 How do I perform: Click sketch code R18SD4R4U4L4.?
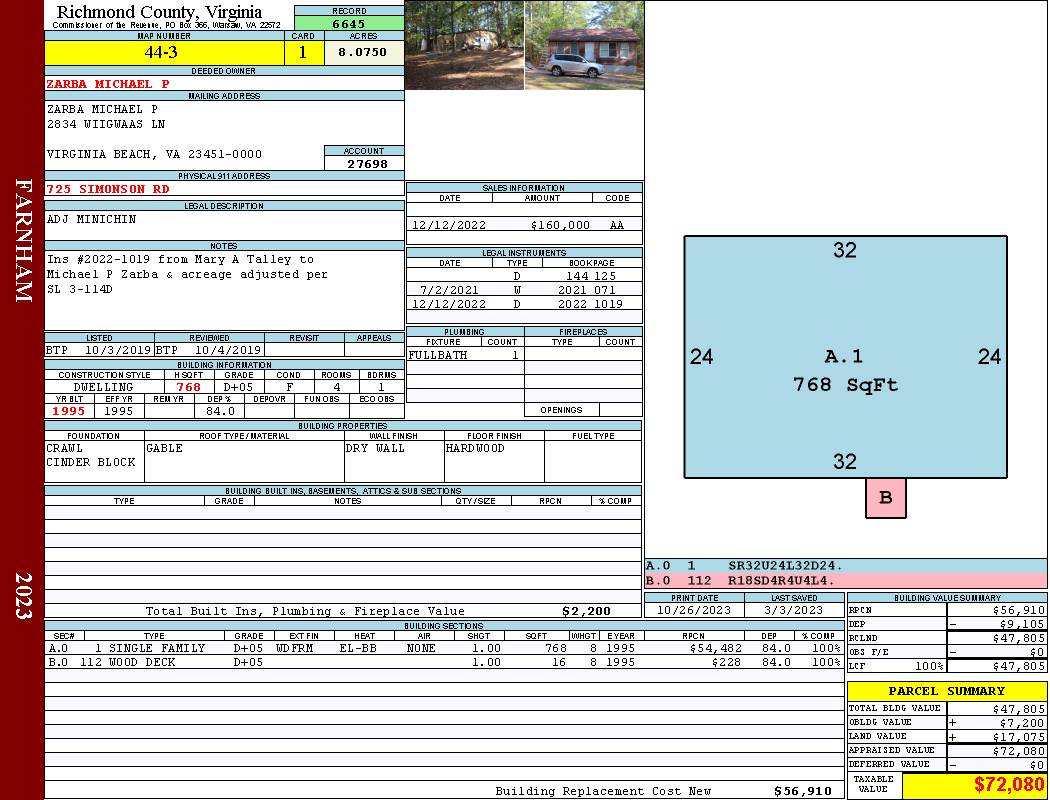(x=781, y=580)
